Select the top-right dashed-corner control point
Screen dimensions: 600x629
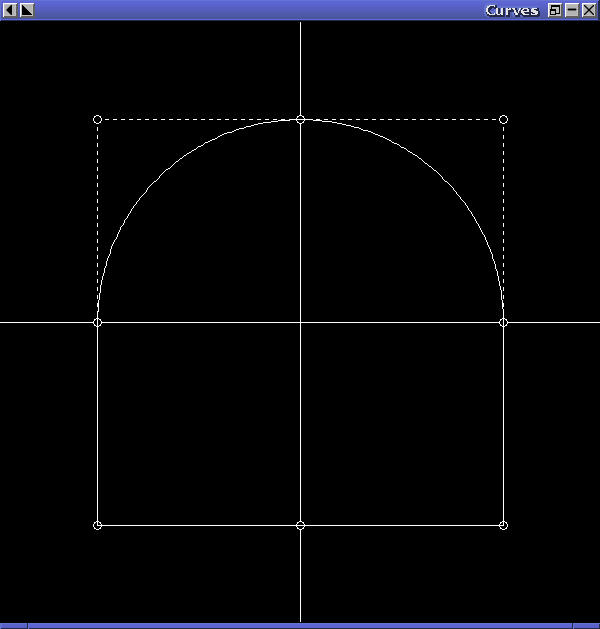[x=503, y=120]
